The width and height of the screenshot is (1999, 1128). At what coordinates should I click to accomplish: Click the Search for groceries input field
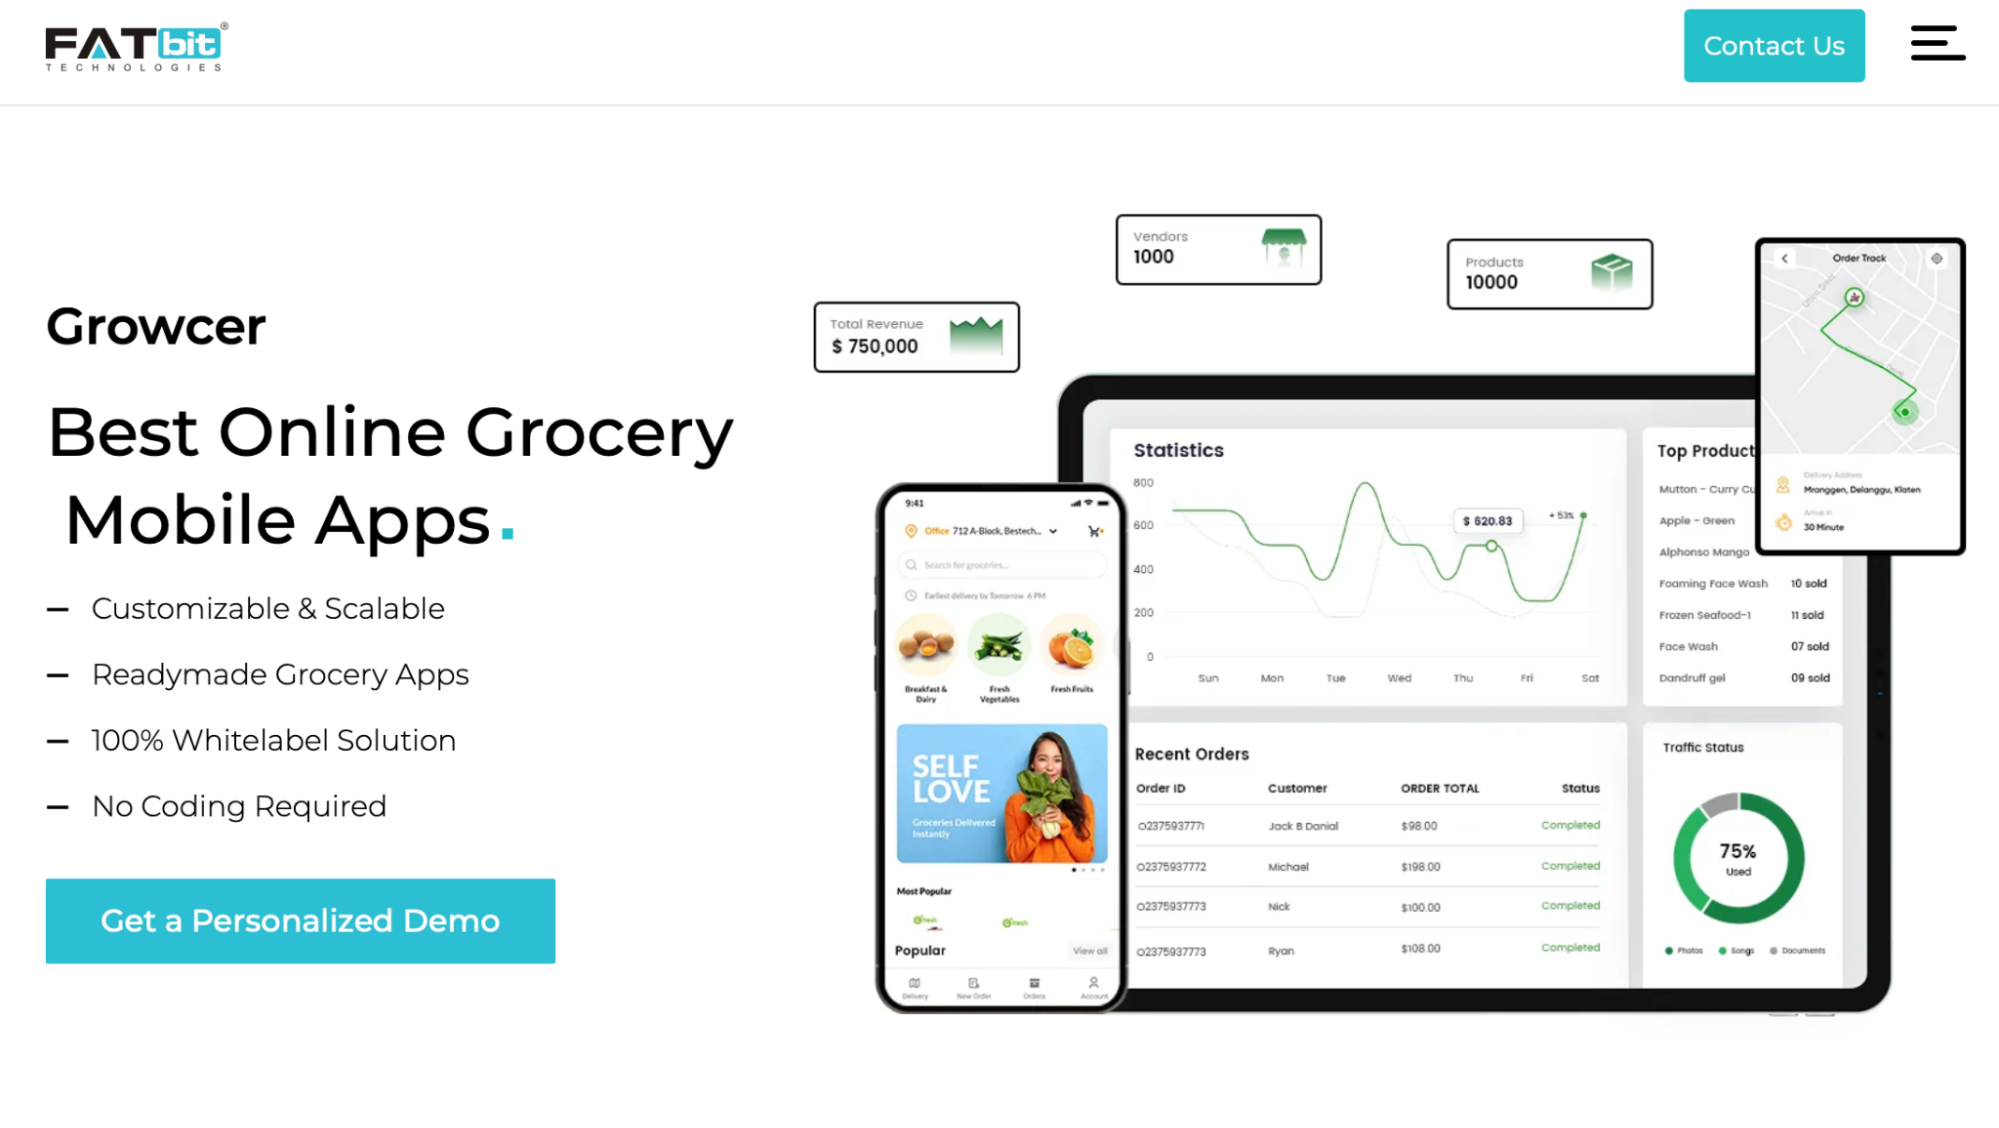[998, 565]
